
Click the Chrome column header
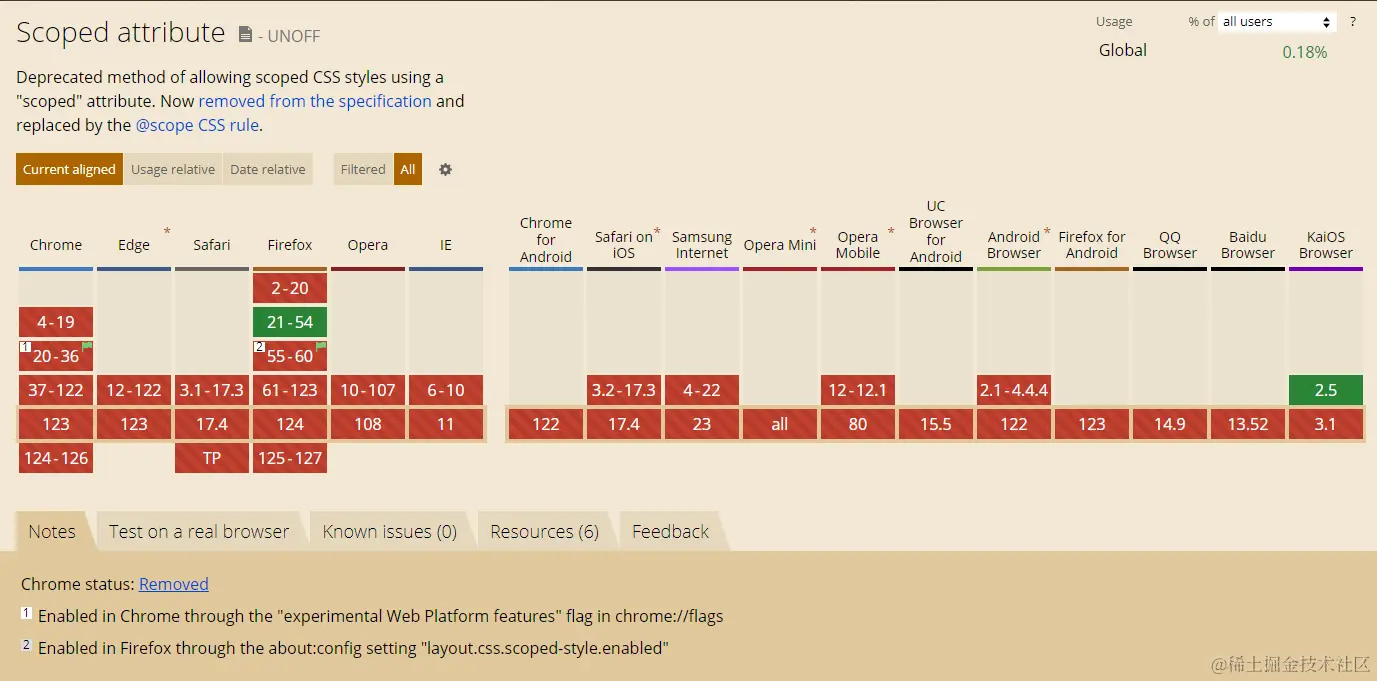(56, 245)
